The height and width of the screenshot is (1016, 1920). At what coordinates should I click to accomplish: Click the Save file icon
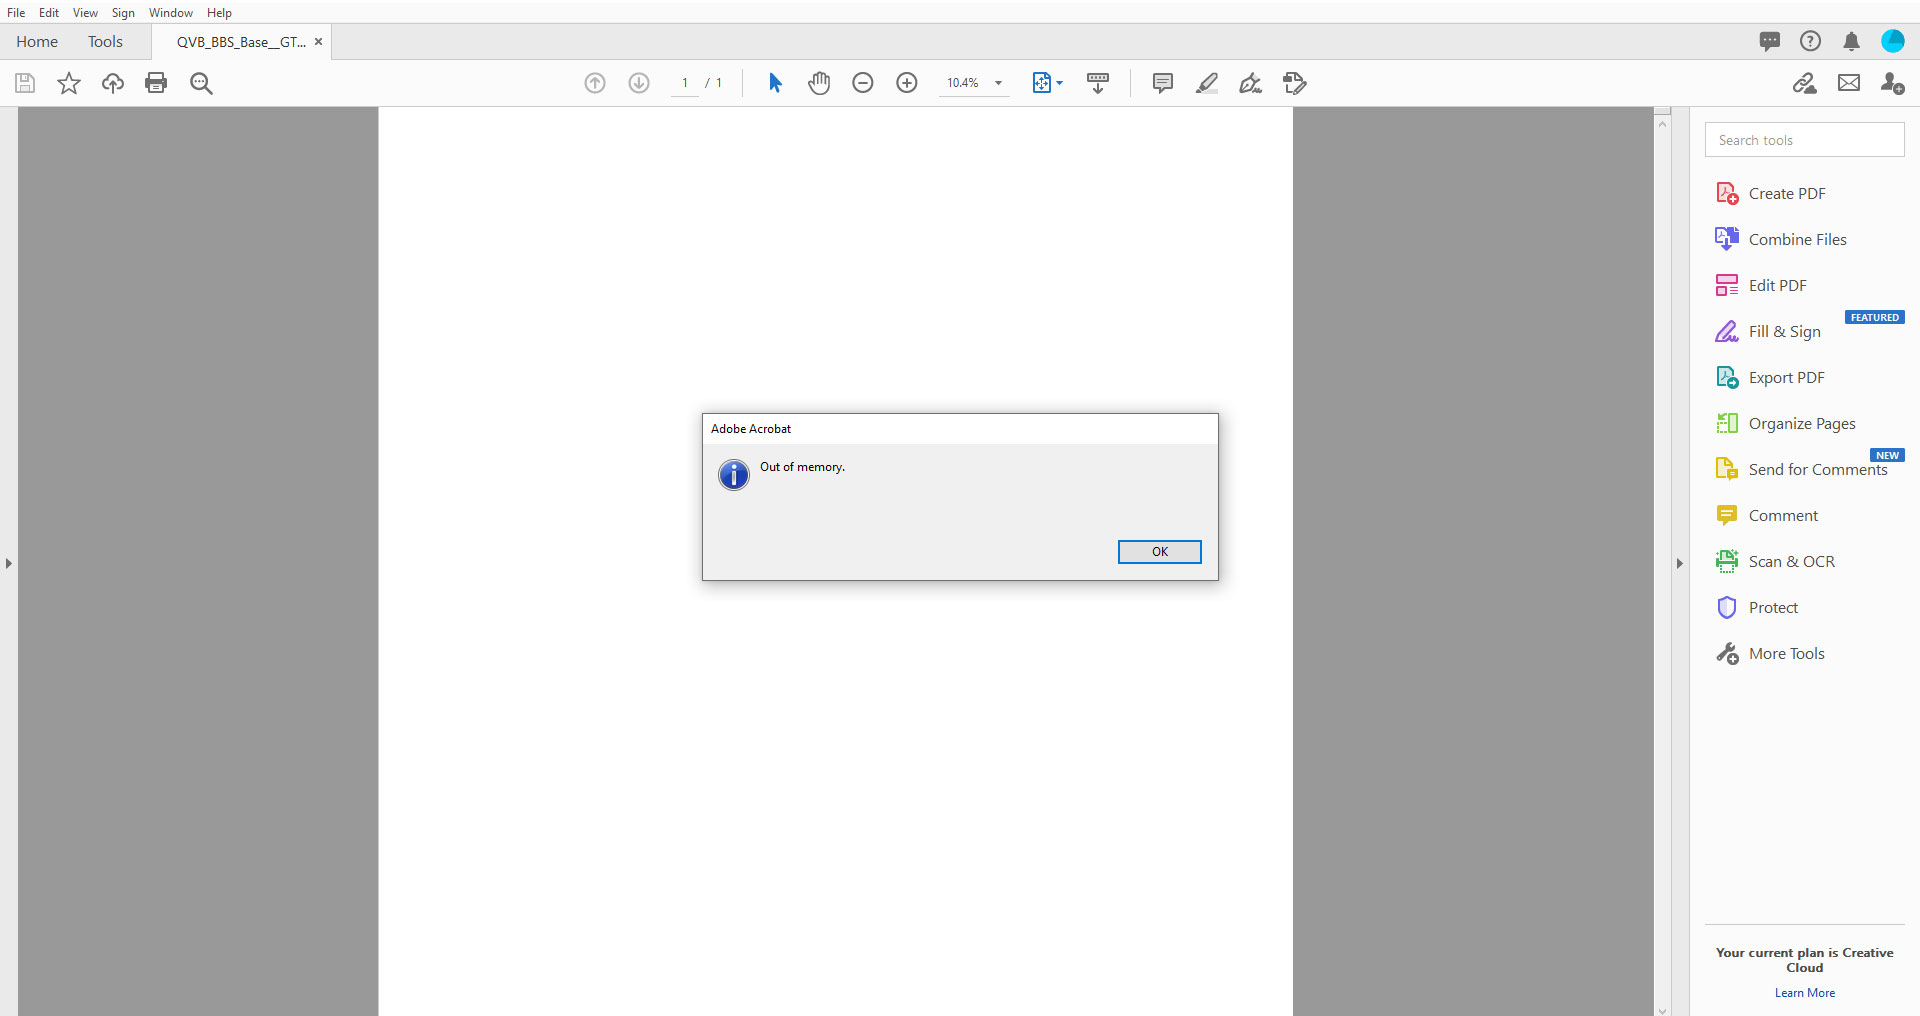click(x=24, y=83)
